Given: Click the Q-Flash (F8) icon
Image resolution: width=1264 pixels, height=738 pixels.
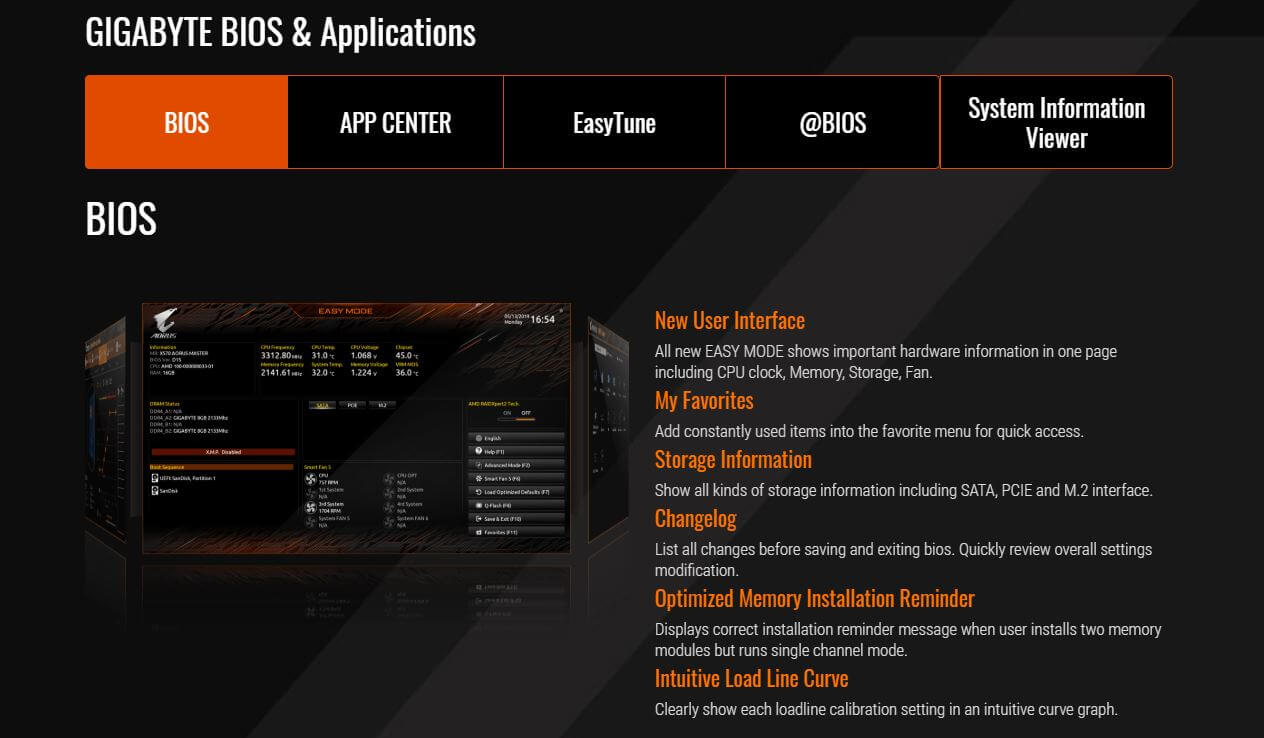Looking at the screenshot, I should (479, 506).
